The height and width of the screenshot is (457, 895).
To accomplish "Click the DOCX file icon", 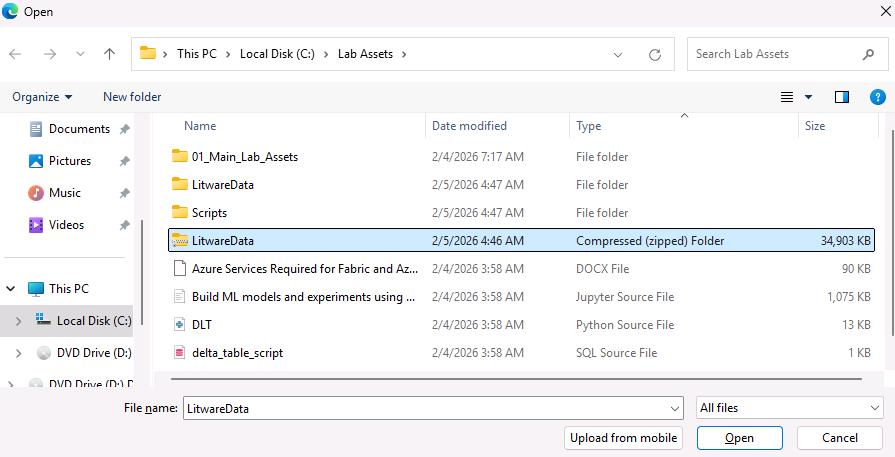I will click(180, 268).
